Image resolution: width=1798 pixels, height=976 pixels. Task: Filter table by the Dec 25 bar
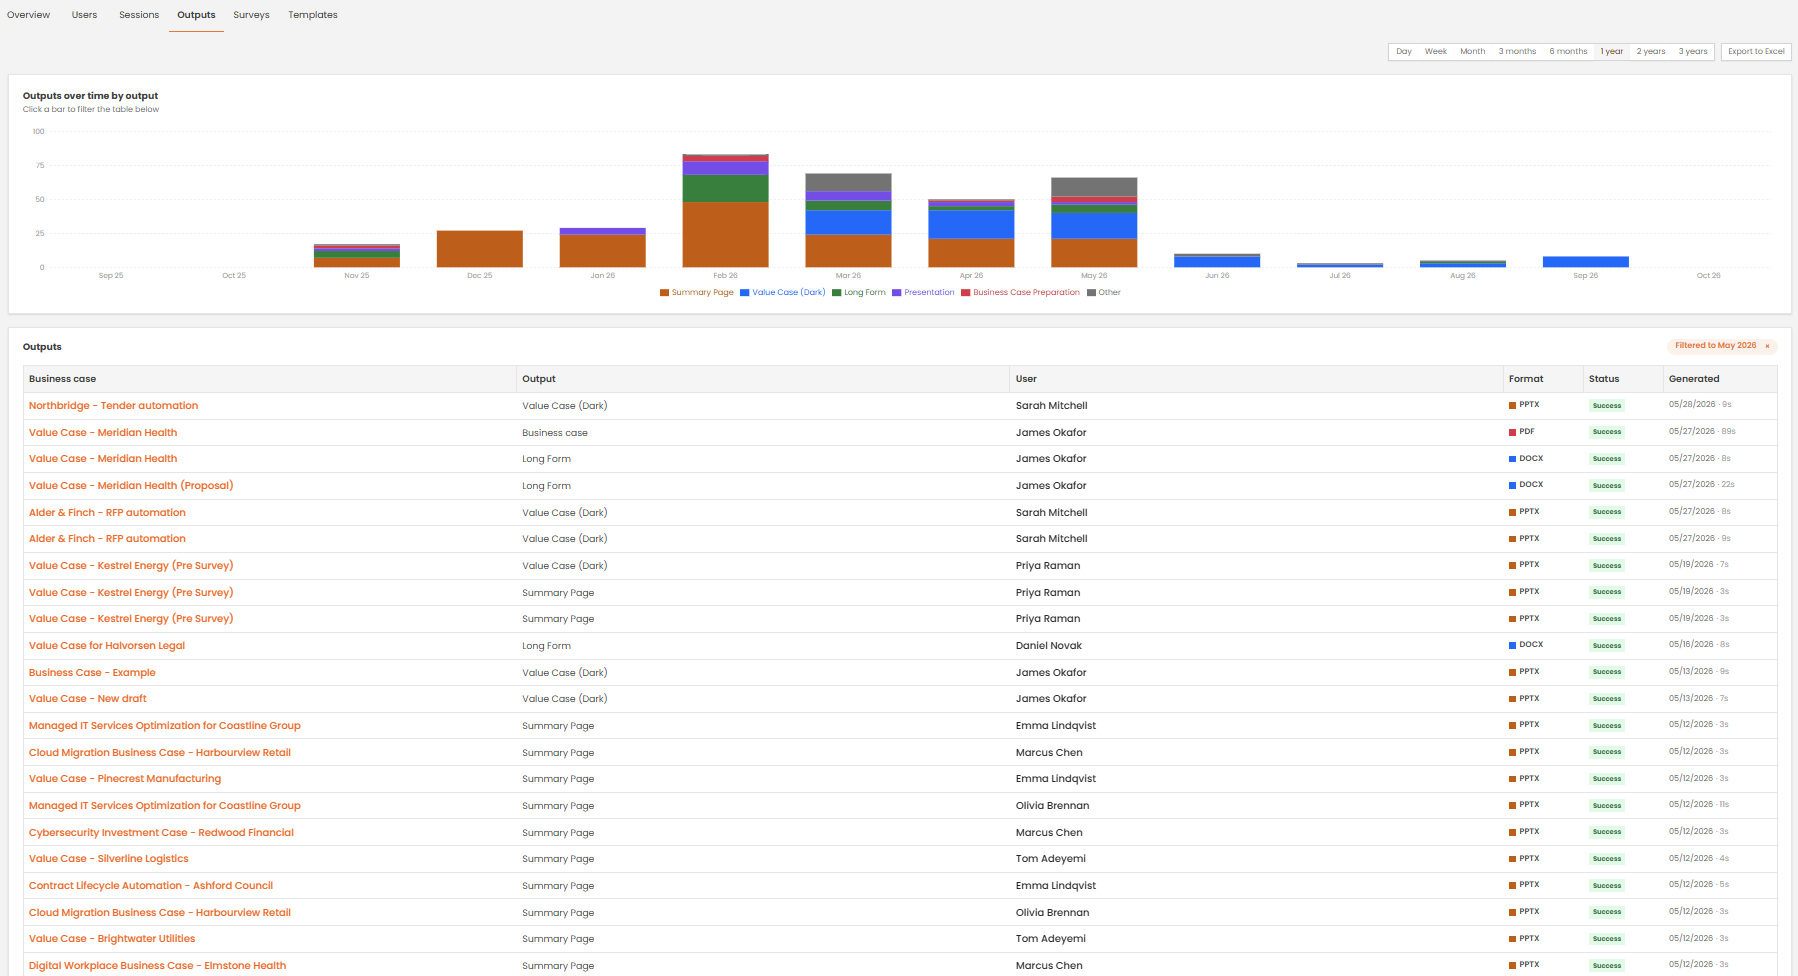[x=480, y=249]
